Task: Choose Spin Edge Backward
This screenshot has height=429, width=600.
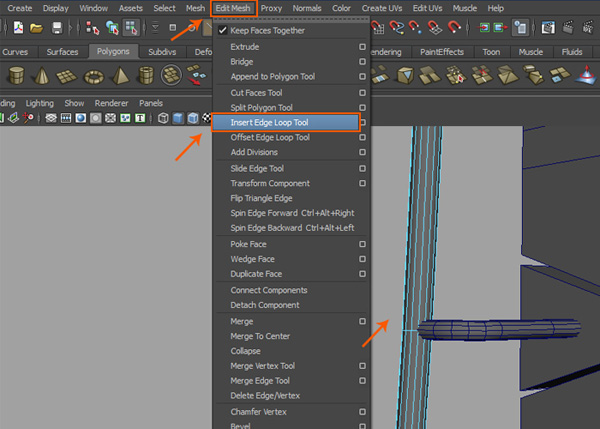Action: 291,228
